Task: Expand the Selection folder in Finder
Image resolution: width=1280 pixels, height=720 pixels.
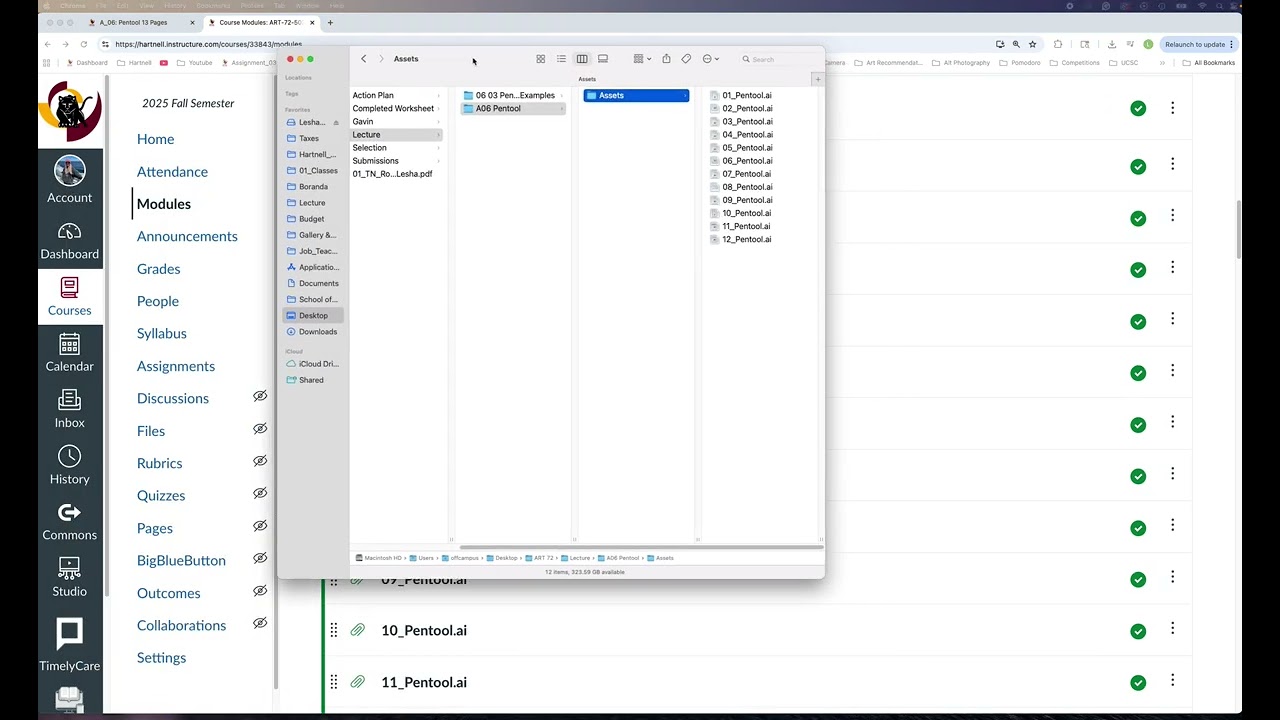Action: [x=439, y=147]
